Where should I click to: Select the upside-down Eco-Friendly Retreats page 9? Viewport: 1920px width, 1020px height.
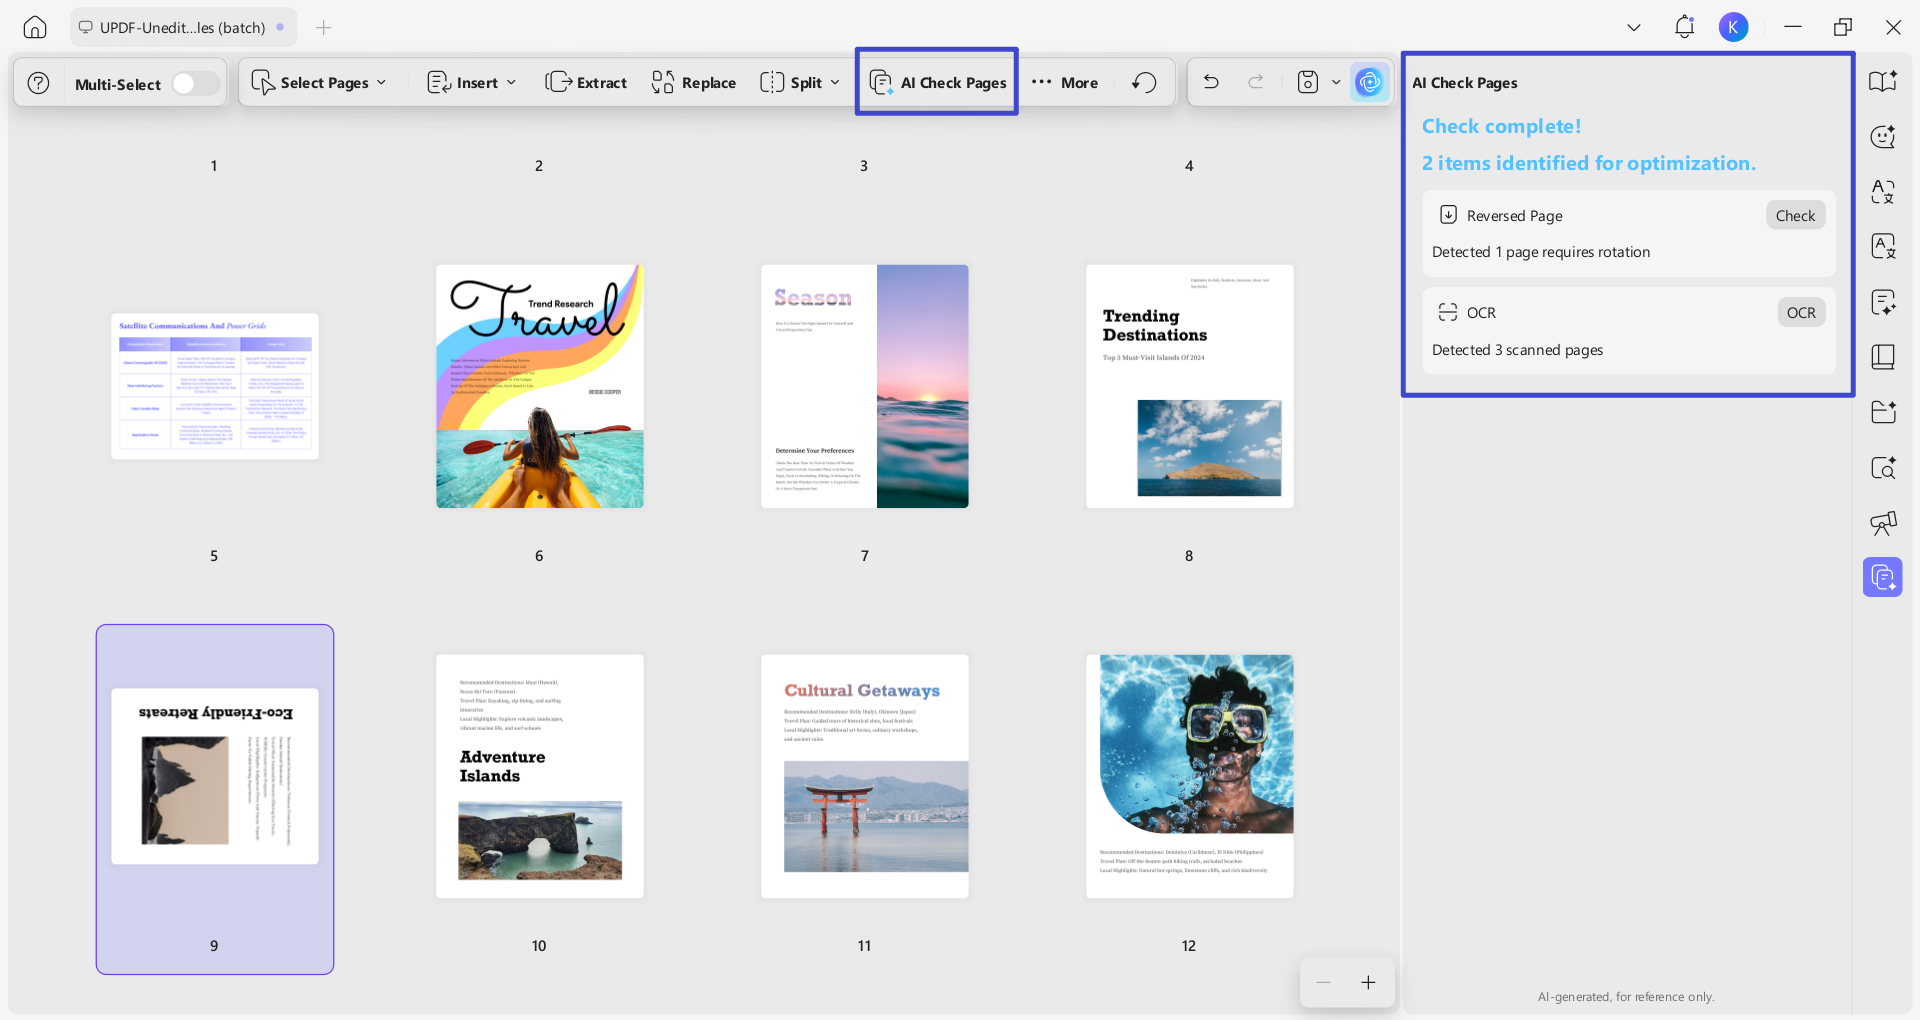click(215, 776)
